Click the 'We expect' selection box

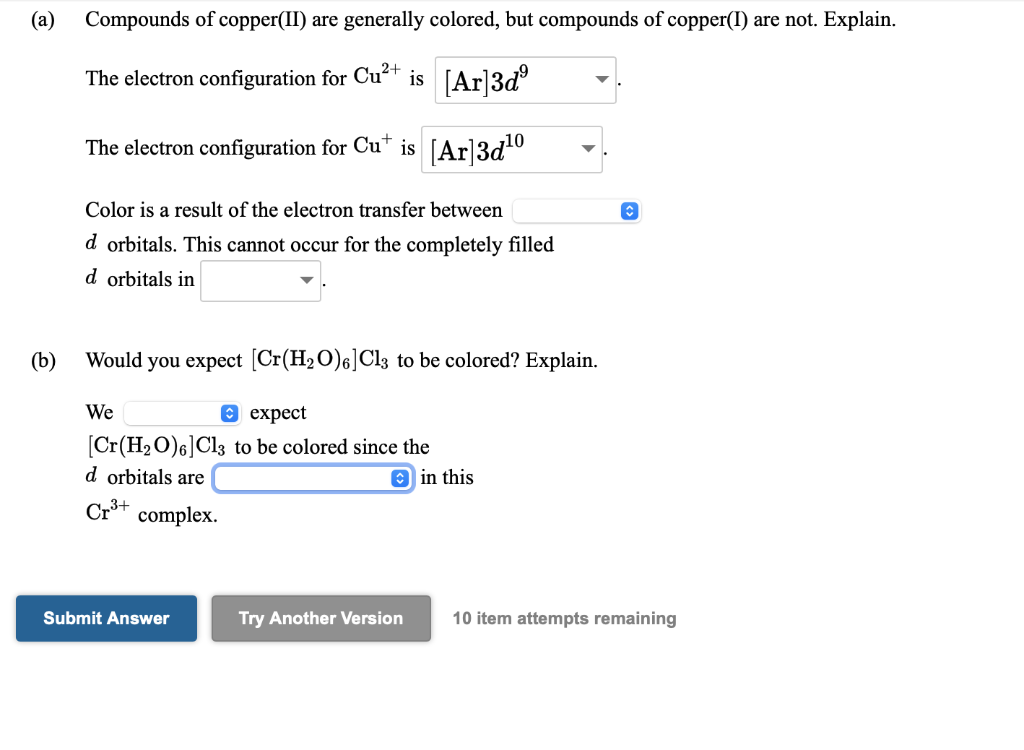[x=178, y=412]
